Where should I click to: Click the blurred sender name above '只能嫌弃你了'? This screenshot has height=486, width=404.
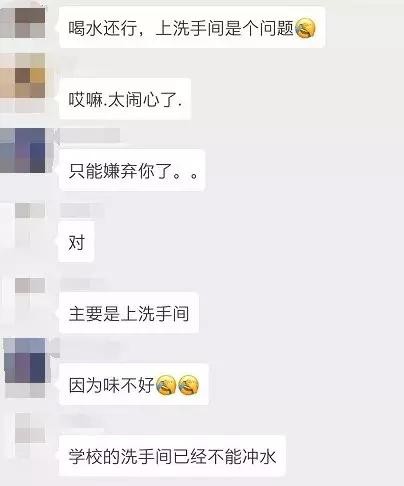(x=90, y=135)
